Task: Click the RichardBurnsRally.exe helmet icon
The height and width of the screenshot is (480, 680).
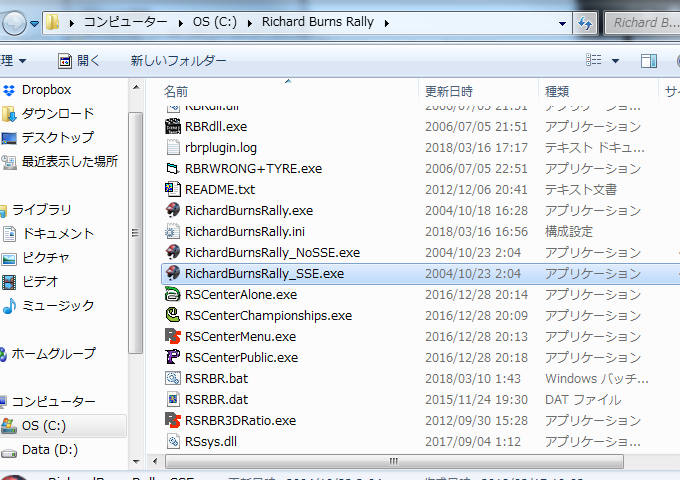Action: tap(173, 210)
